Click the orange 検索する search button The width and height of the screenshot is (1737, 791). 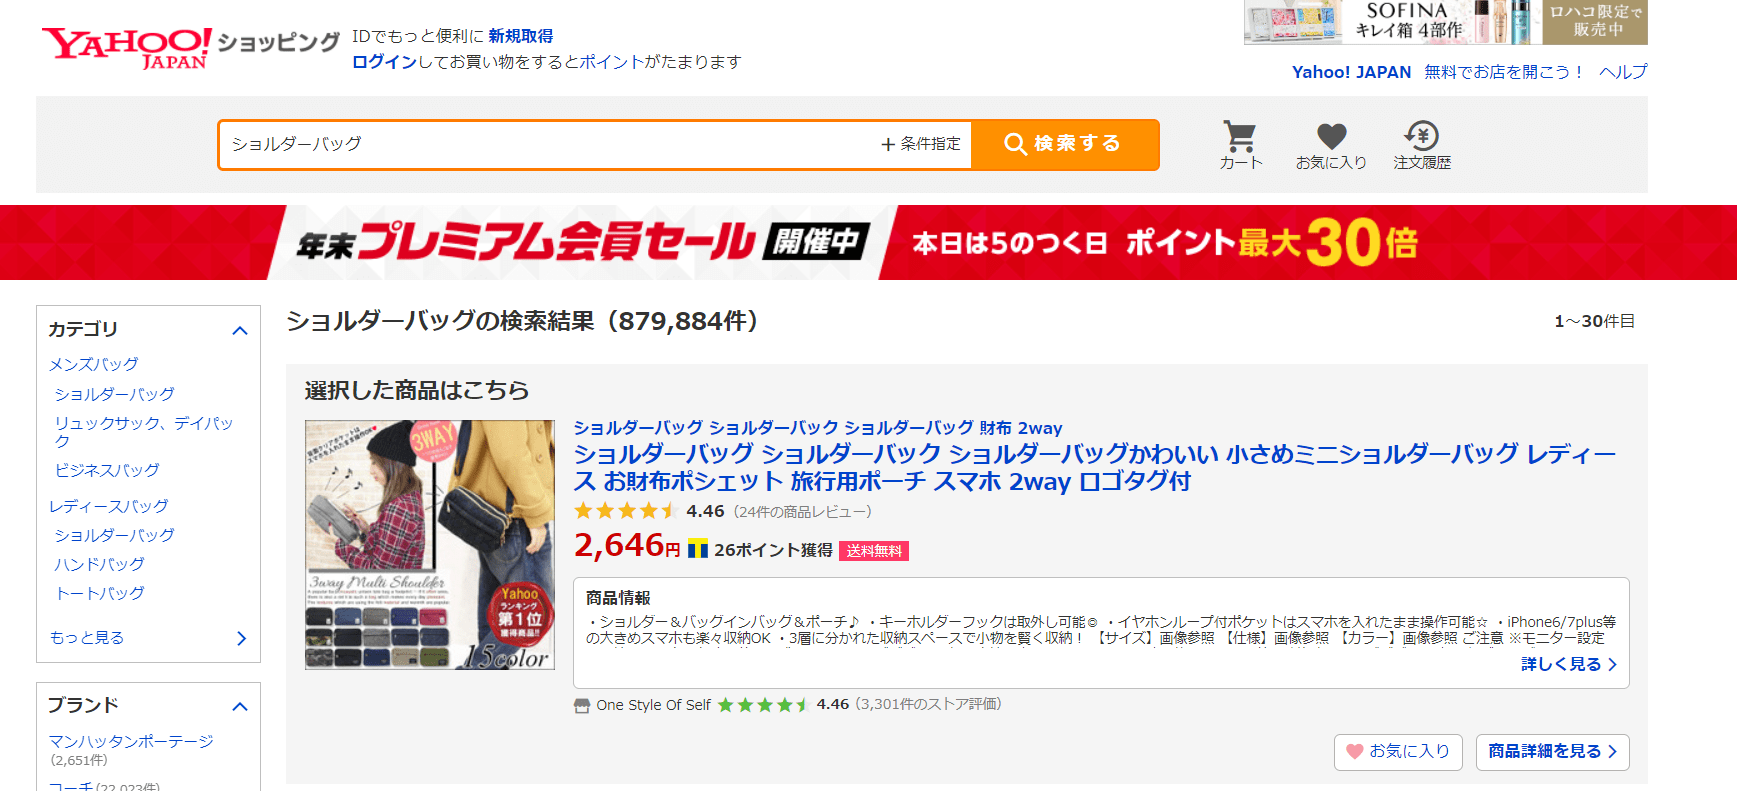(1065, 144)
